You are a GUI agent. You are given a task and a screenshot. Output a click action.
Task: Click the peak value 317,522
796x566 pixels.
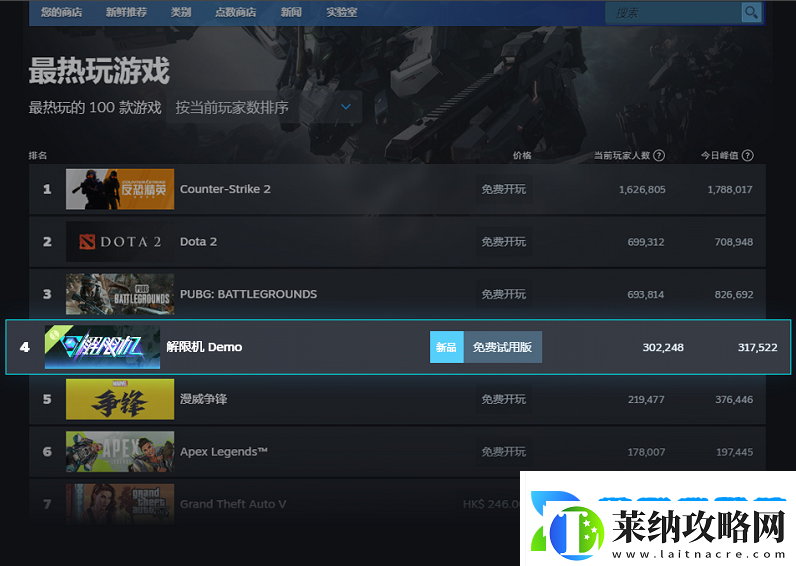pos(757,347)
